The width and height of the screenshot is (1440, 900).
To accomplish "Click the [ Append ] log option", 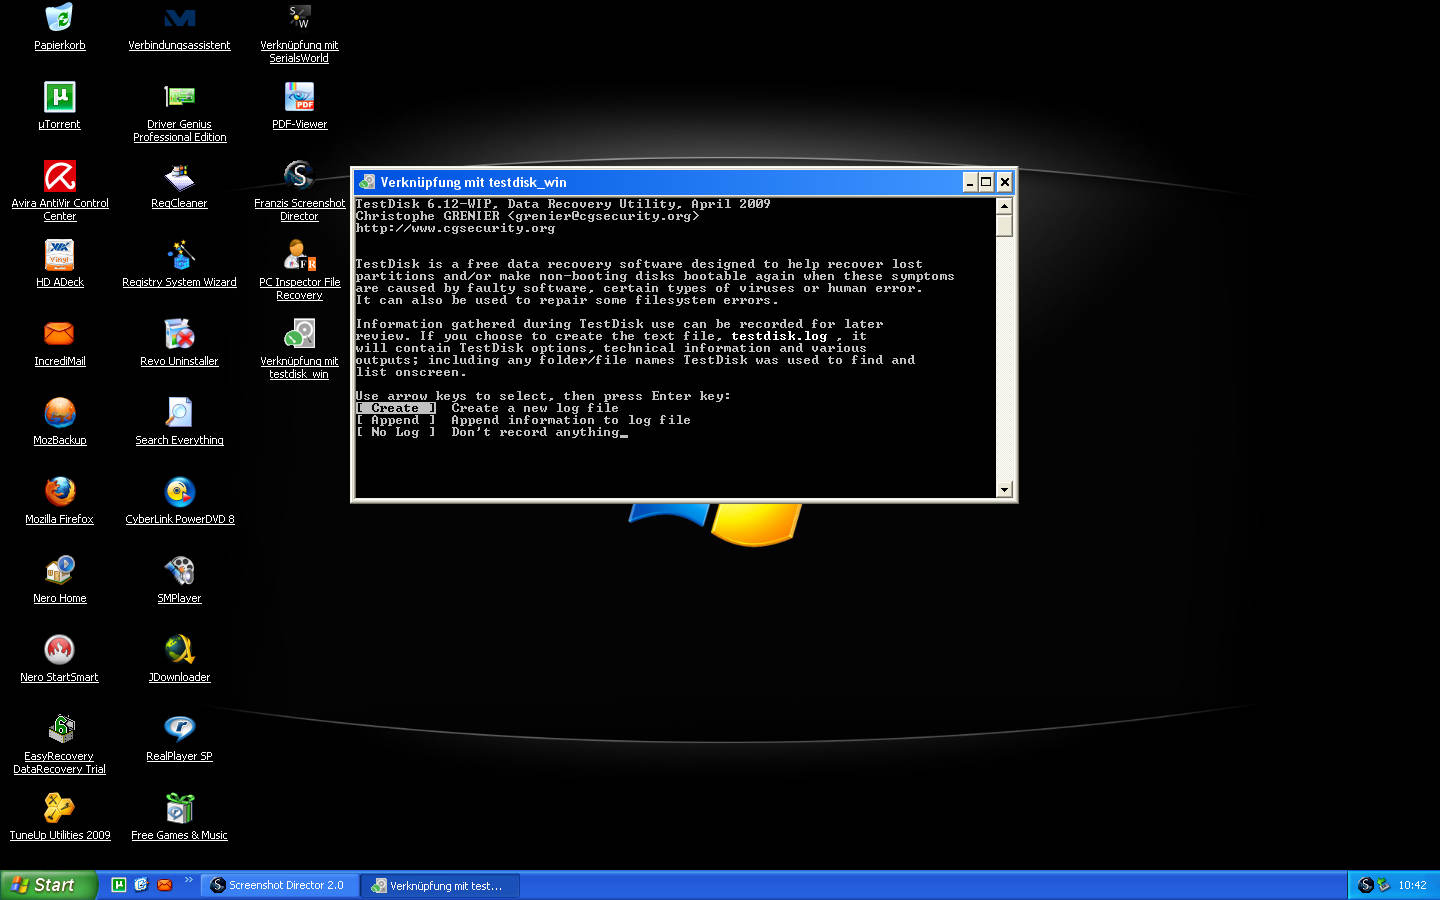I will click(x=396, y=420).
